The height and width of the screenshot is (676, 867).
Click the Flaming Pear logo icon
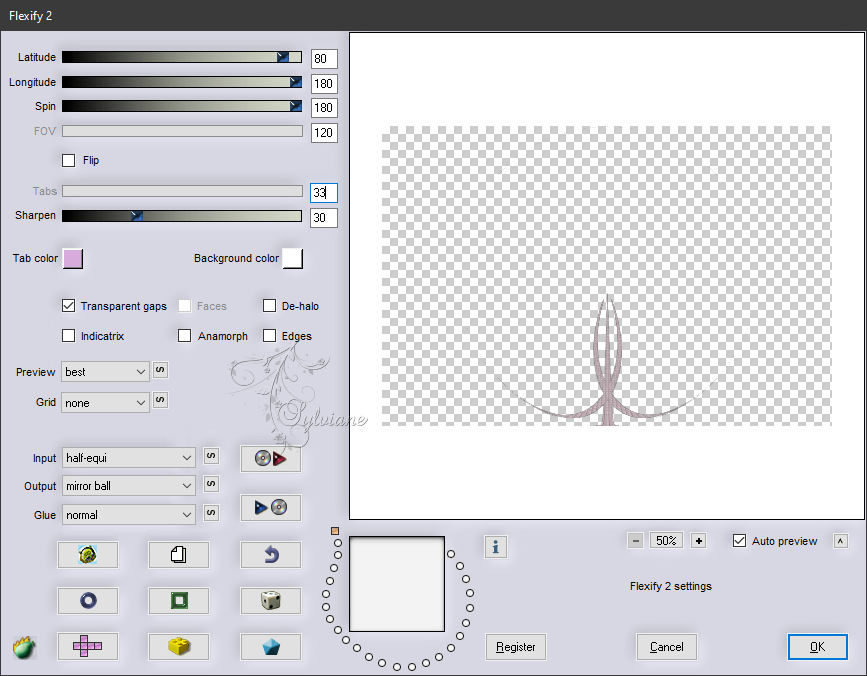coord(24,647)
